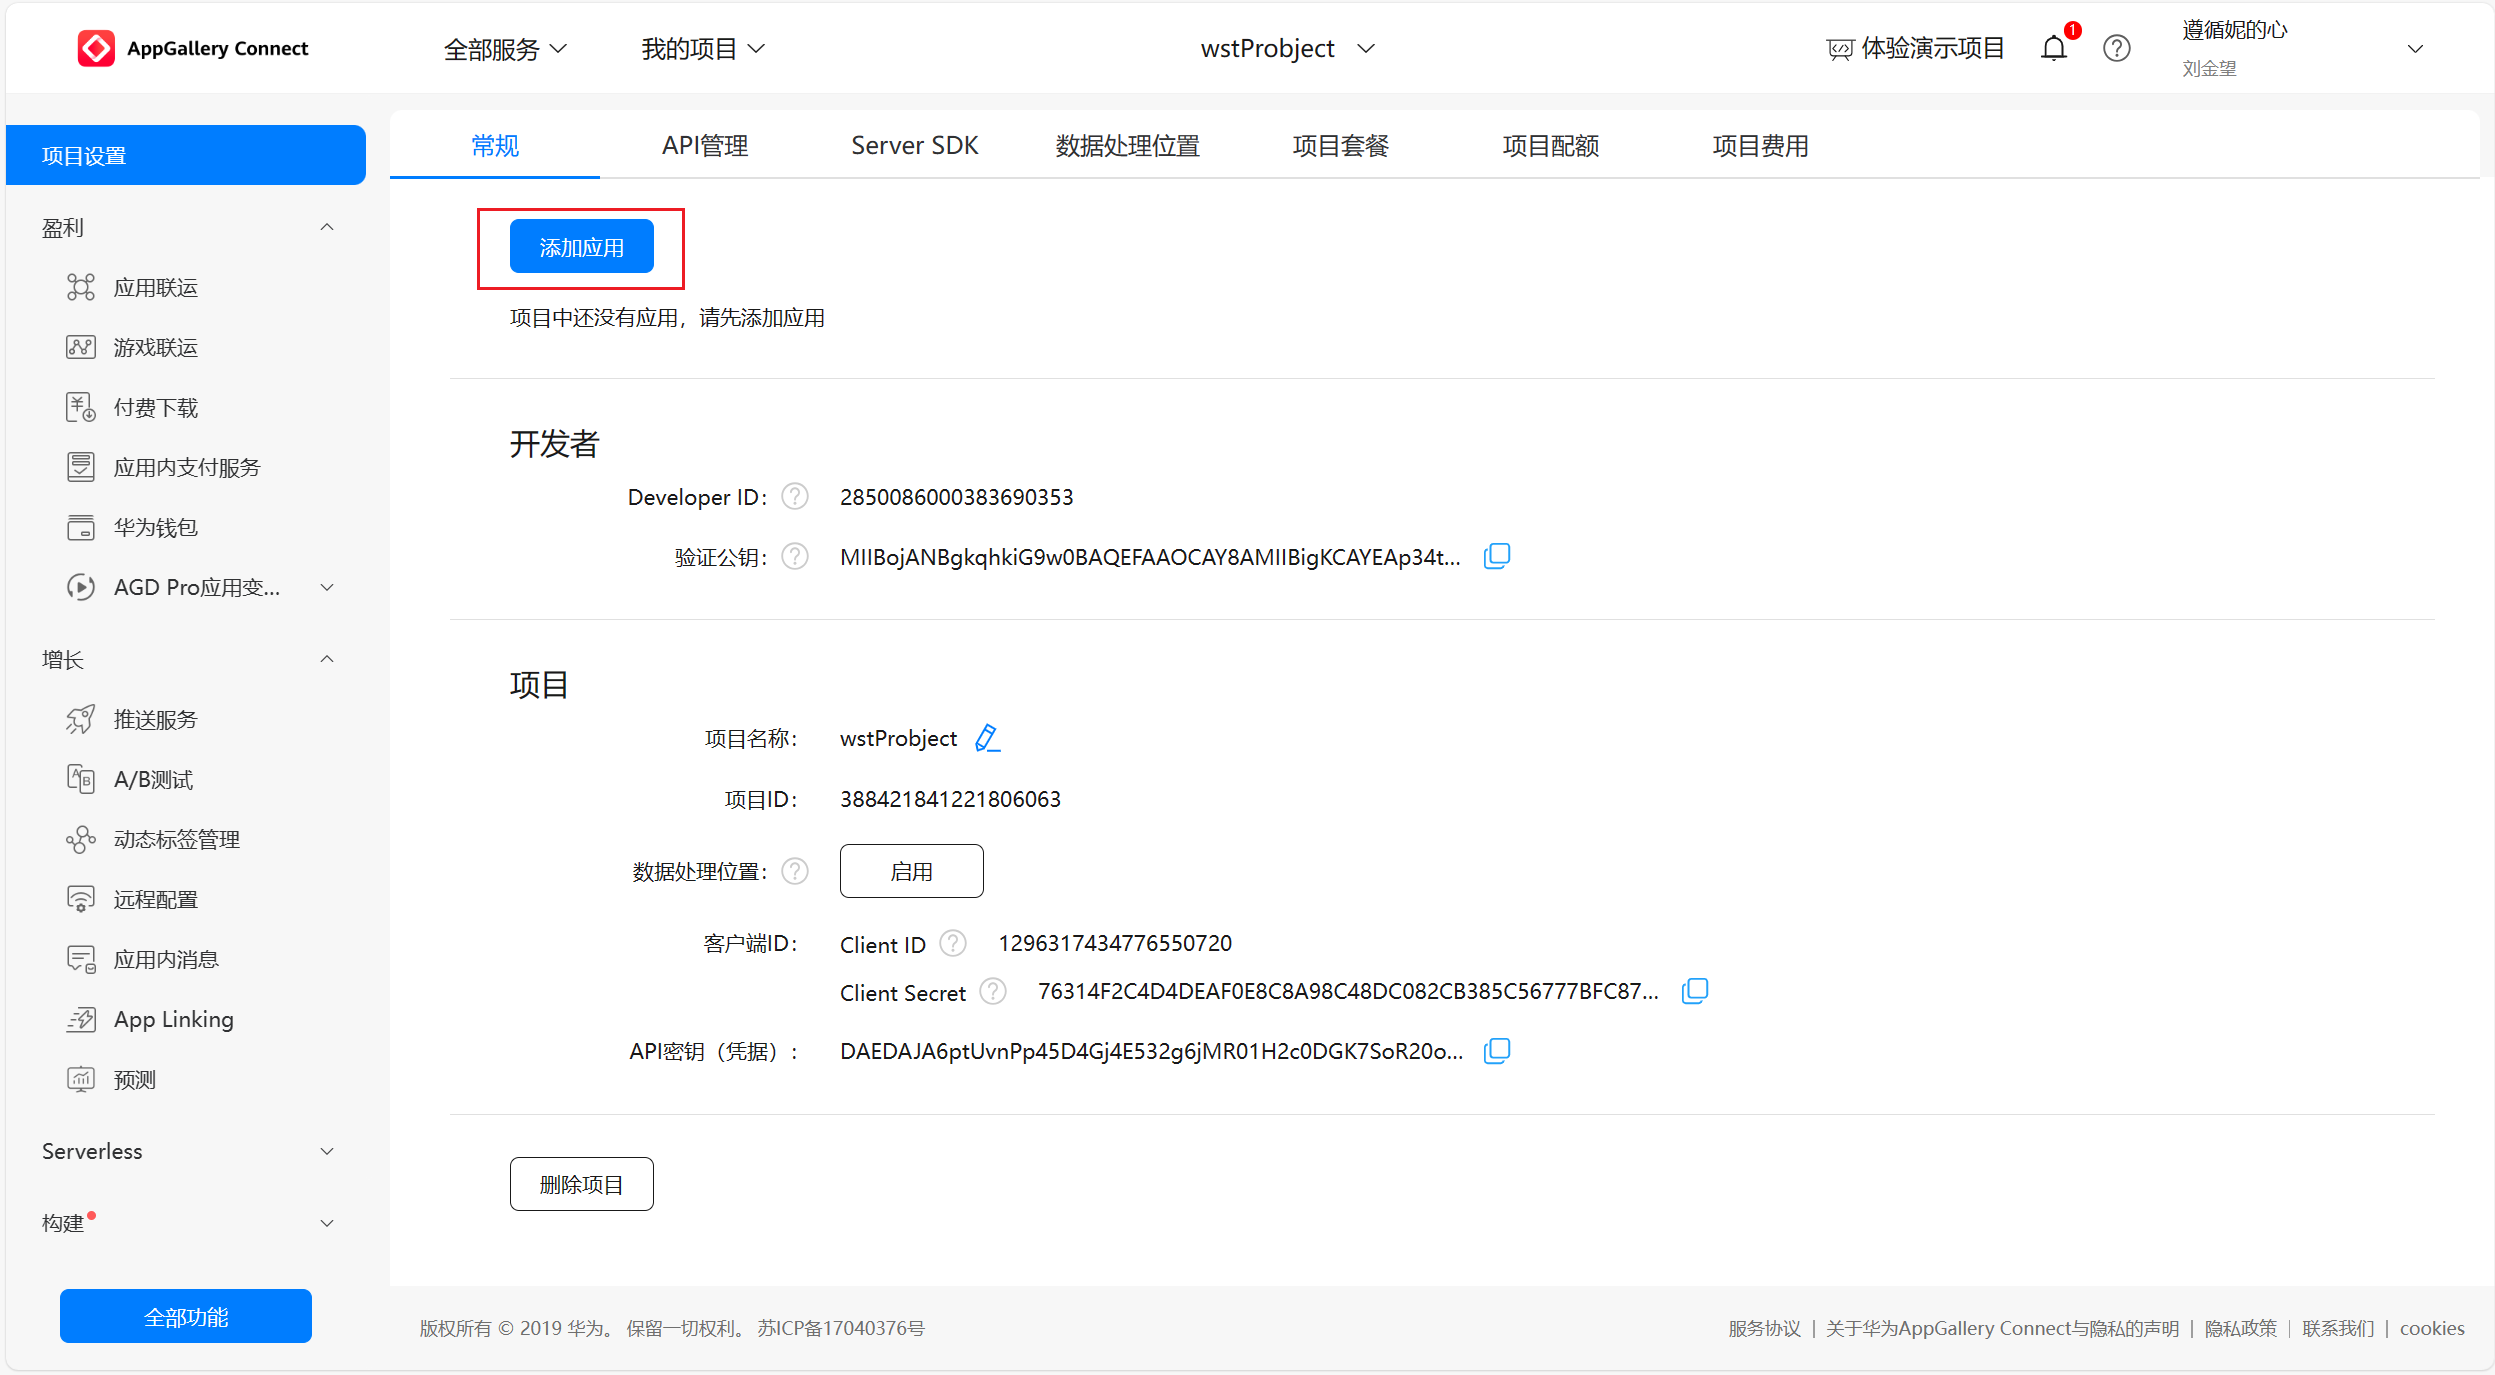Show help tooltip for Developer ID
The image size is (2495, 1375).
coord(795,497)
